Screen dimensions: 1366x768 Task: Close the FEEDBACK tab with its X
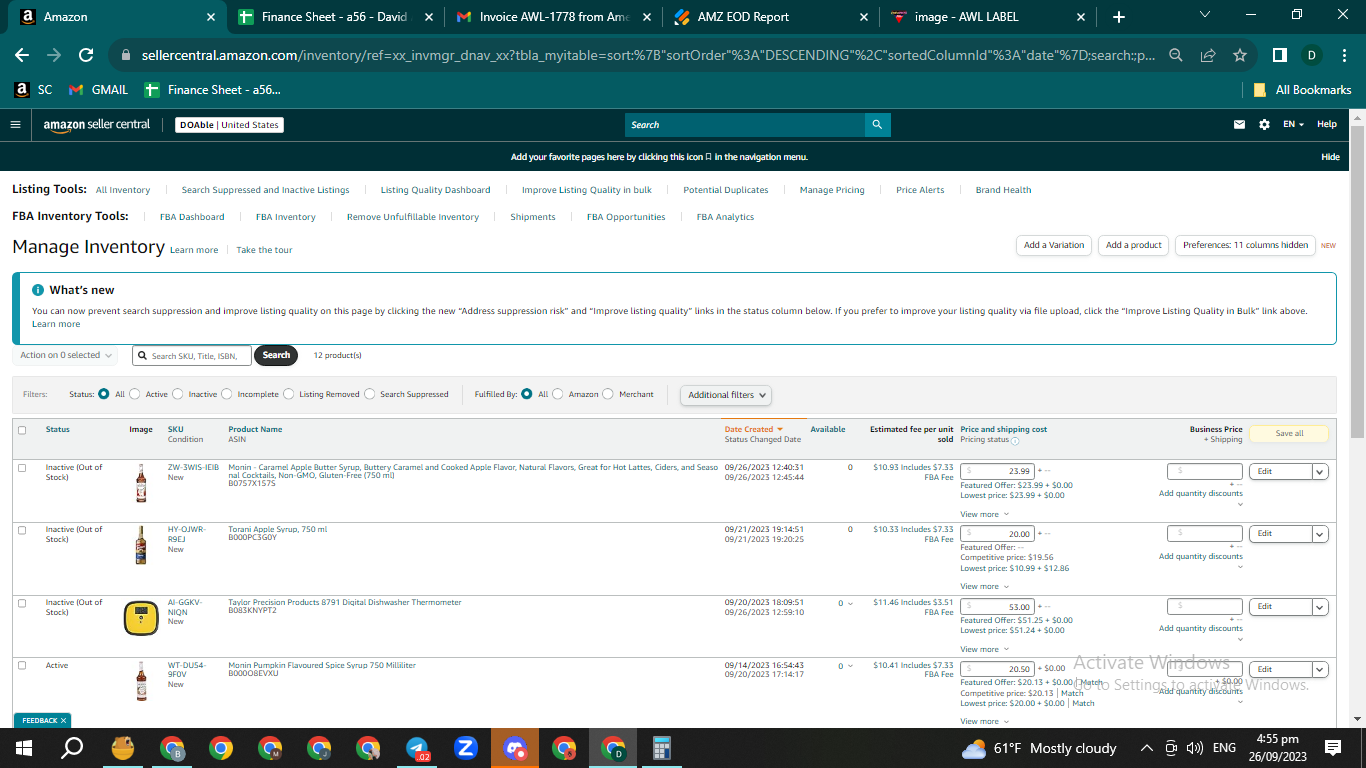[63, 720]
